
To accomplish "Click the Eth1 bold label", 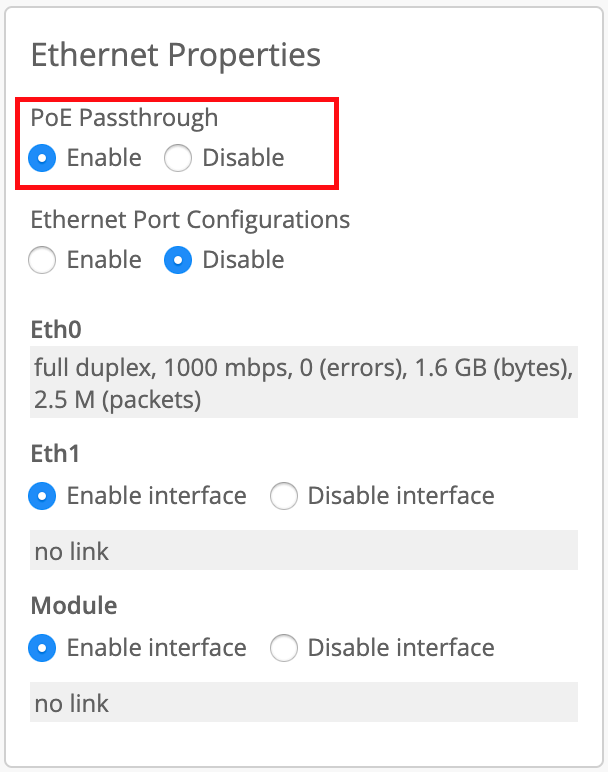I will coord(56,454).
